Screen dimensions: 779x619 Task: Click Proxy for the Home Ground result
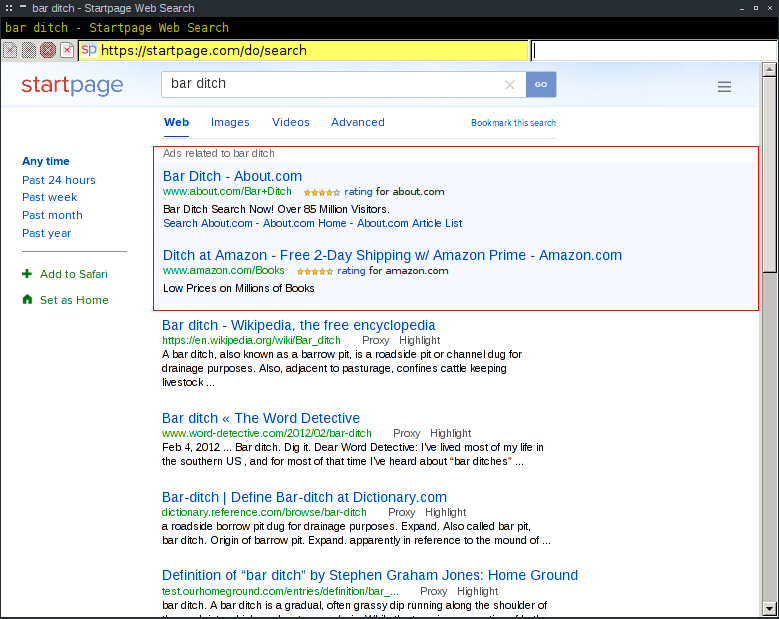coord(434,591)
